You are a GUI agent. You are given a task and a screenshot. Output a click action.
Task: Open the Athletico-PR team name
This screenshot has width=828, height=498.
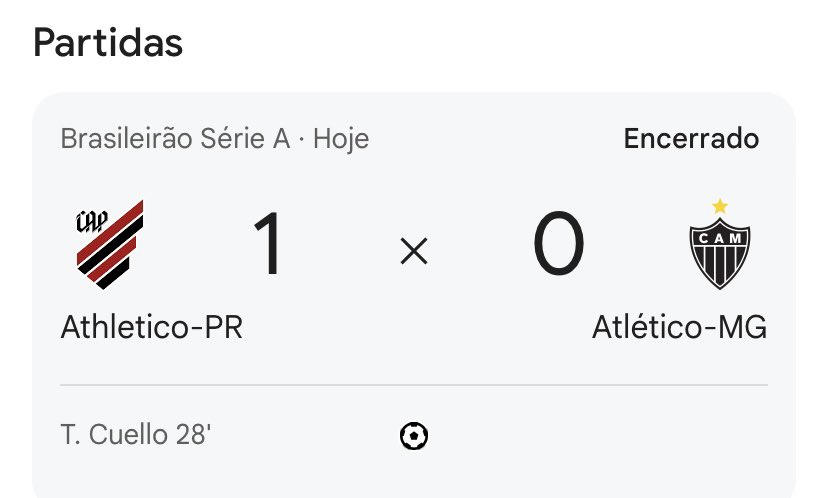coord(152,328)
